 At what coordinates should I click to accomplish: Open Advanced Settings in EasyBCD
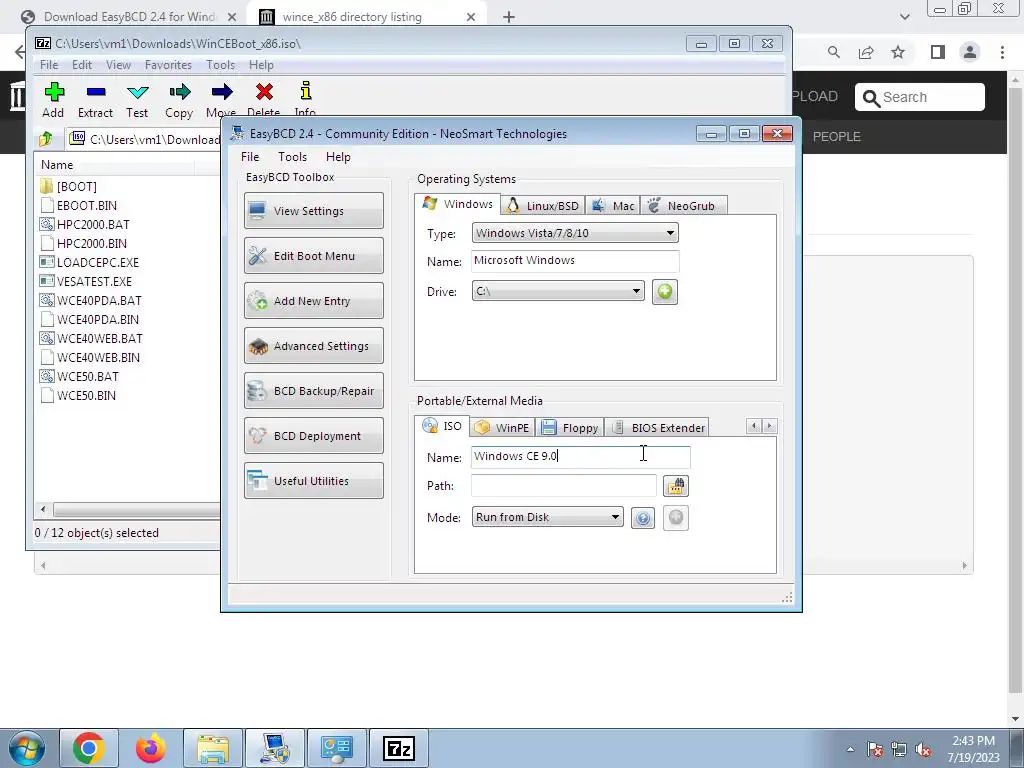click(x=313, y=345)
